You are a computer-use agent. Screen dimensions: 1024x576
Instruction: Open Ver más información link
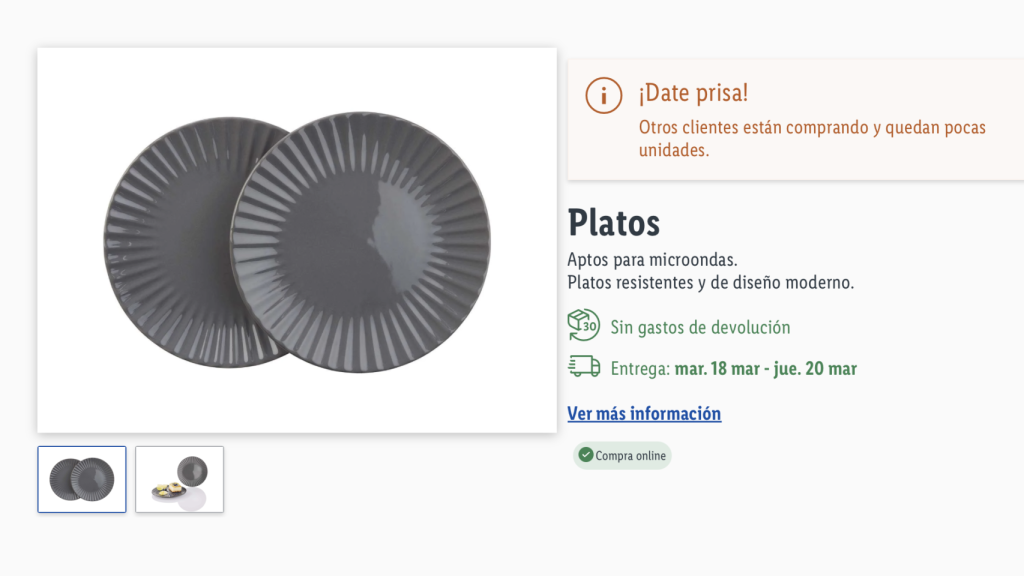click(644, 413)
